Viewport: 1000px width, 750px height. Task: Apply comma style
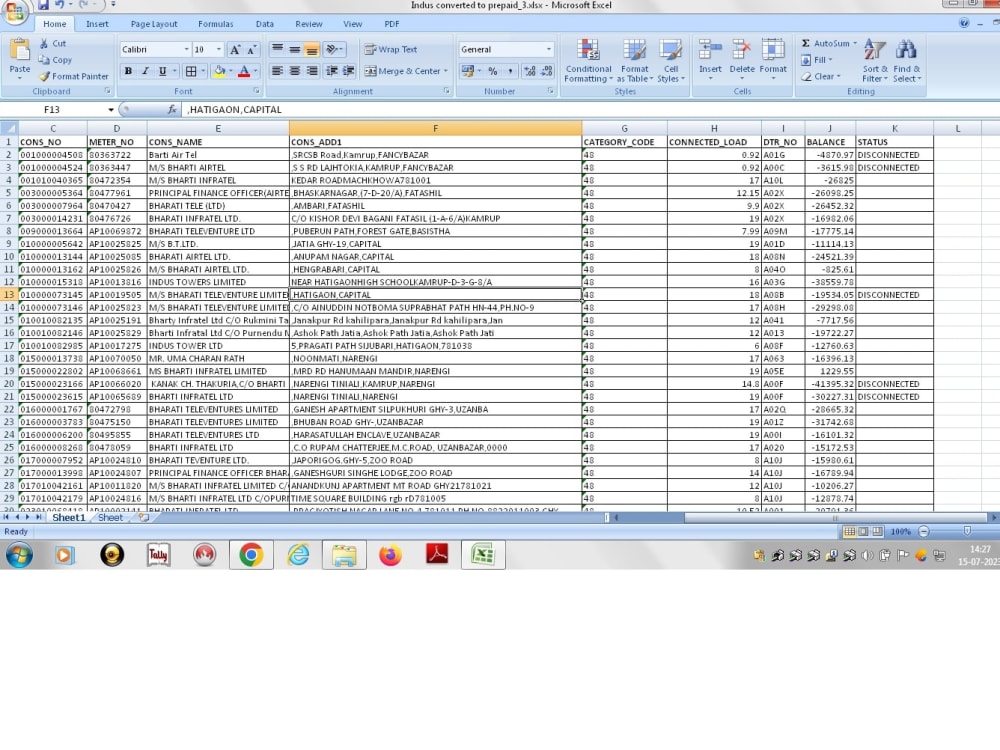510,71
